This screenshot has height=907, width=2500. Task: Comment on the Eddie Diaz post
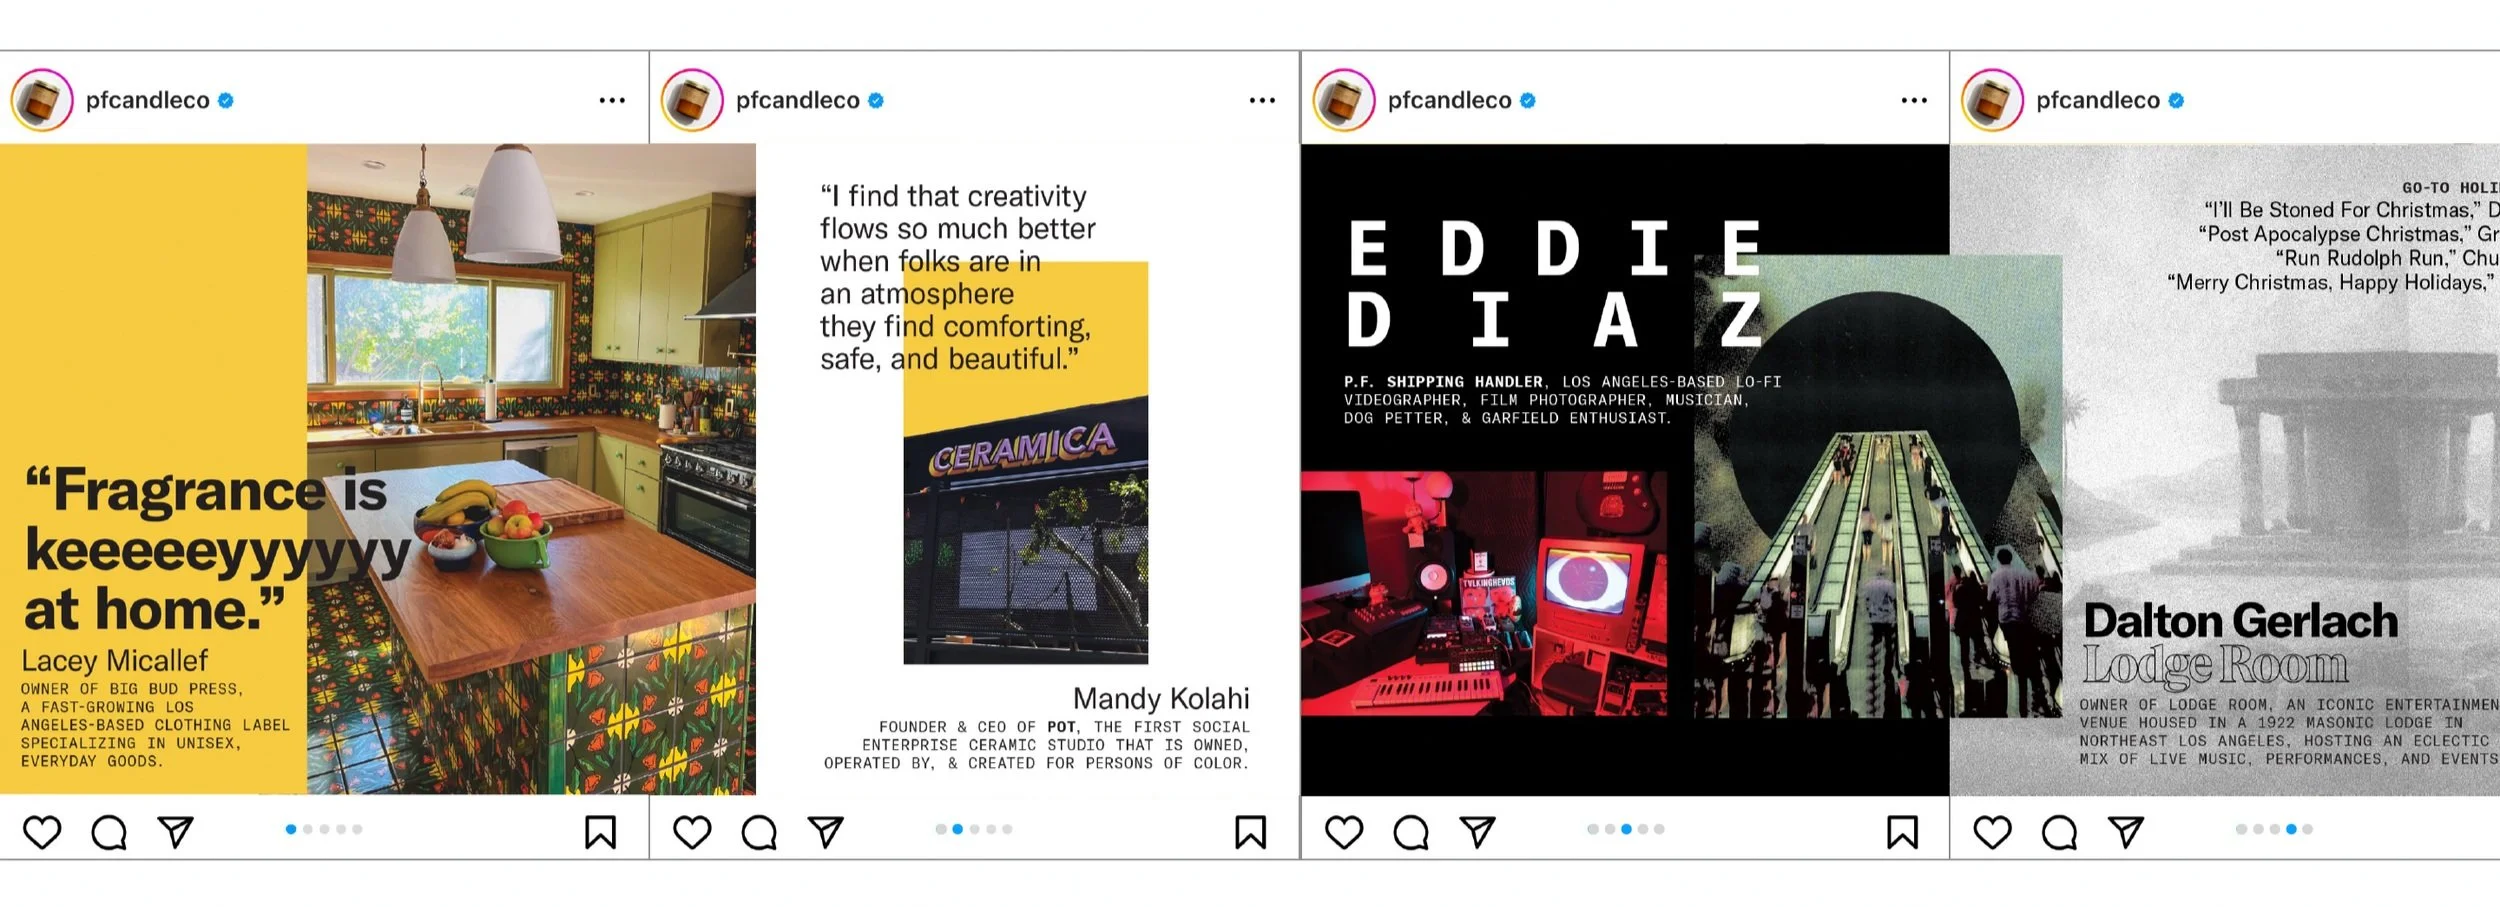click(x=1411, y=832)
